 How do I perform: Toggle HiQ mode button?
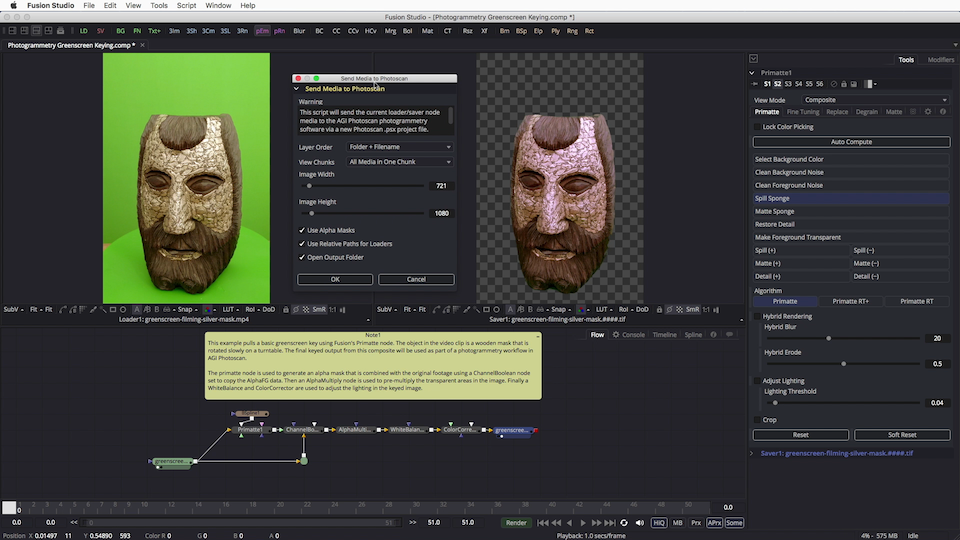659,523
